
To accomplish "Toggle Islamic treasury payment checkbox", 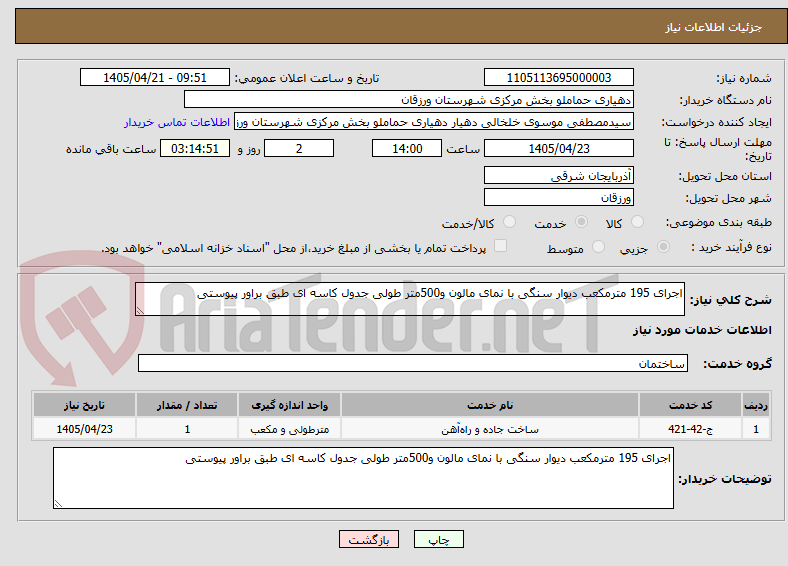I will pos(500,246).
